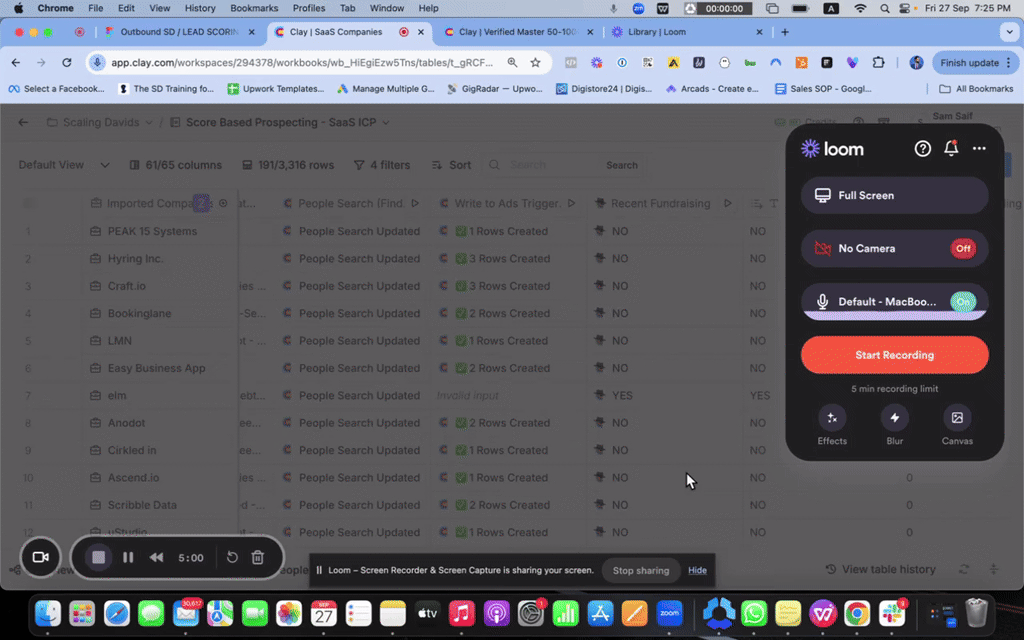
Task: Delete recording with trash icon
Action: click(x=258, y=557)
